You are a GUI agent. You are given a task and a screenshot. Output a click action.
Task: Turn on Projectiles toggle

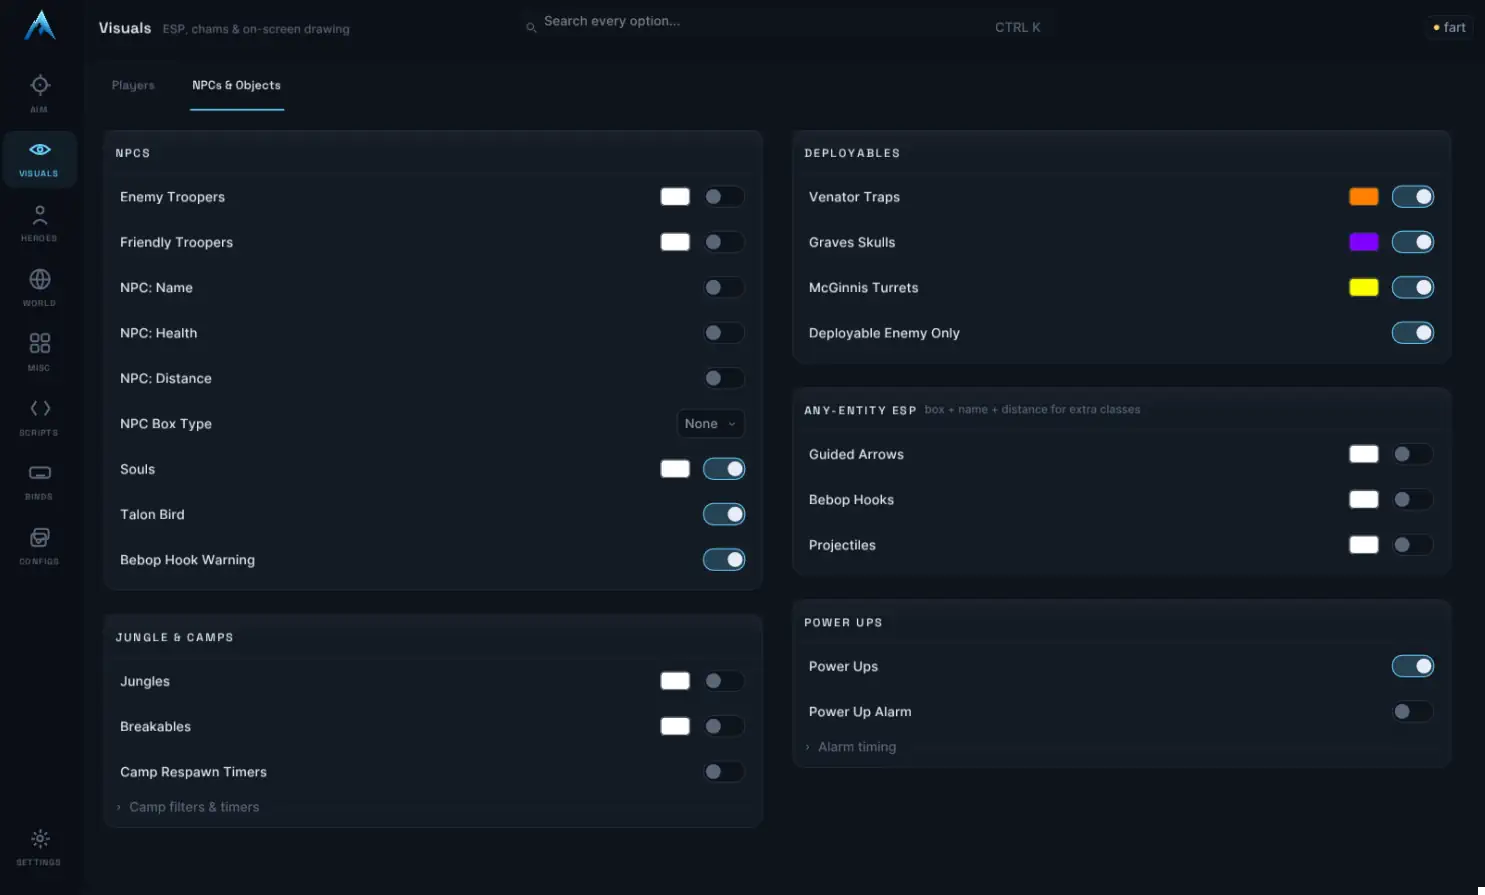(1412, 545)
